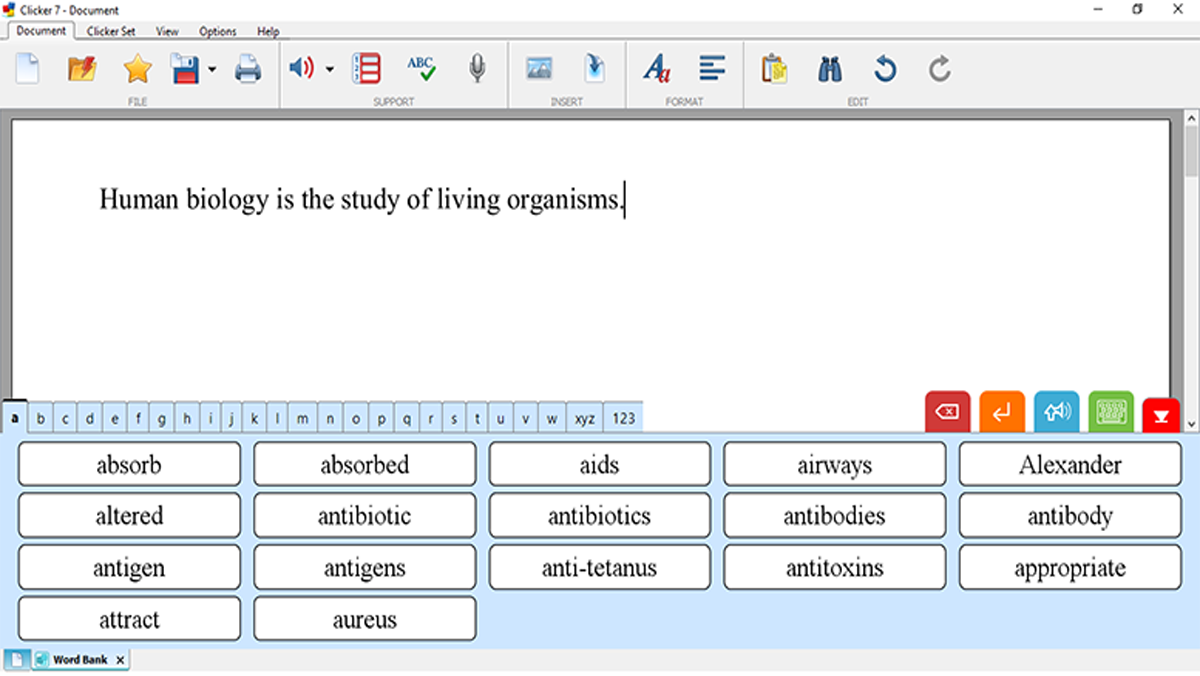Viewport: 1200px width, 676px height.
Task: Open the speaker options dropdown arrow
Action: click(x=330, y=70)
